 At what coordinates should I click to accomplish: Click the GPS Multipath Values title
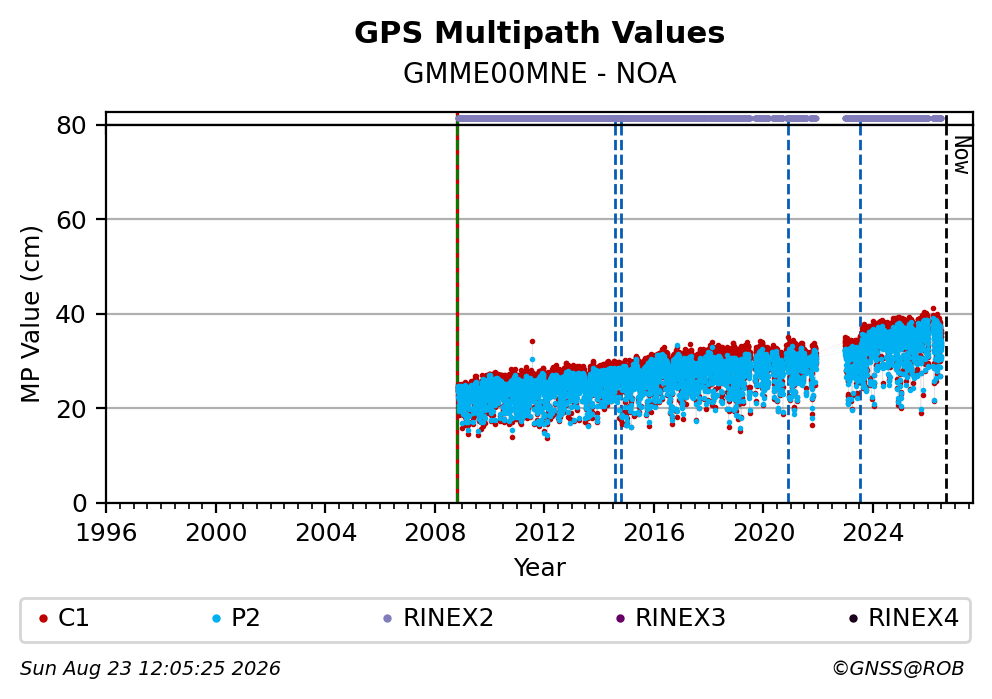click(x=539, y=33)
